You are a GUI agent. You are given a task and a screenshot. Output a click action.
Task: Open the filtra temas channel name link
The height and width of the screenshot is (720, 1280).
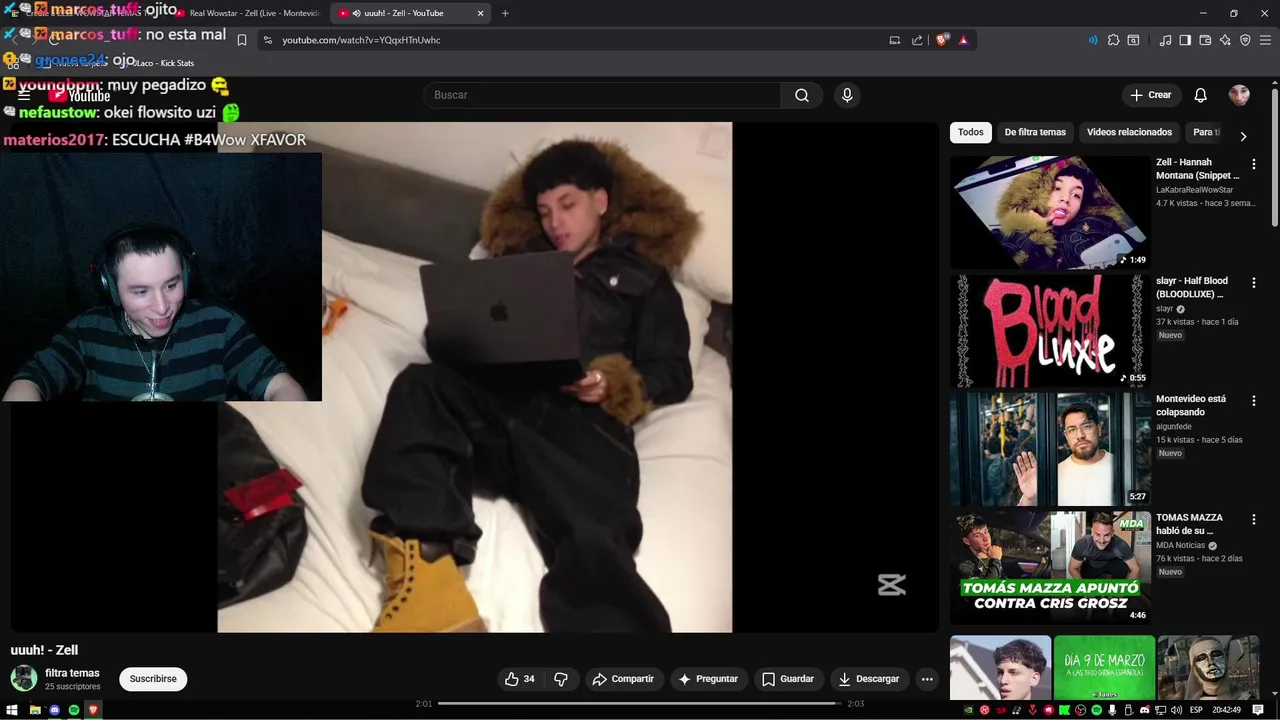pyautogui.click(x=72, y=673)
